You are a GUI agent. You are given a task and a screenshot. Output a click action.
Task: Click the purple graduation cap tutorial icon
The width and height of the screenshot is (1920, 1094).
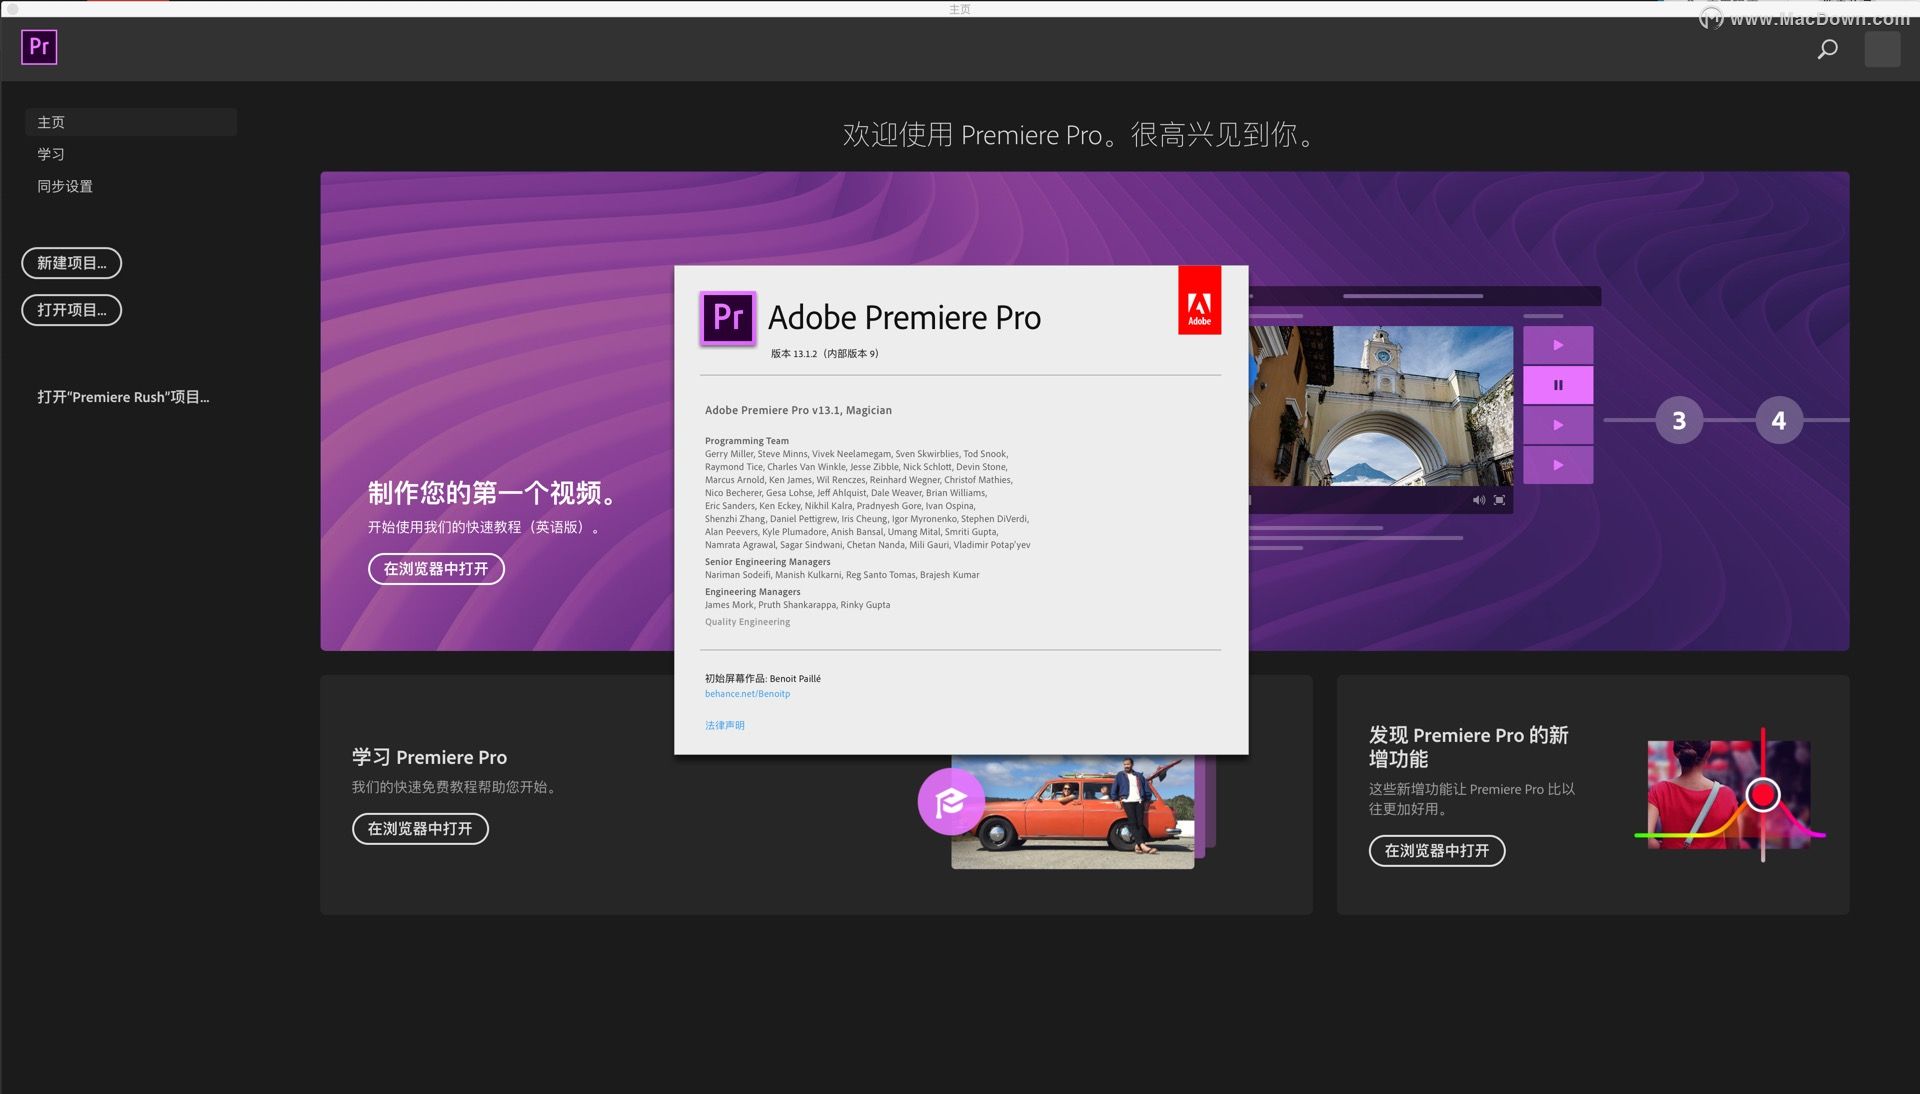pyautogui.click(x=951, y=801)
